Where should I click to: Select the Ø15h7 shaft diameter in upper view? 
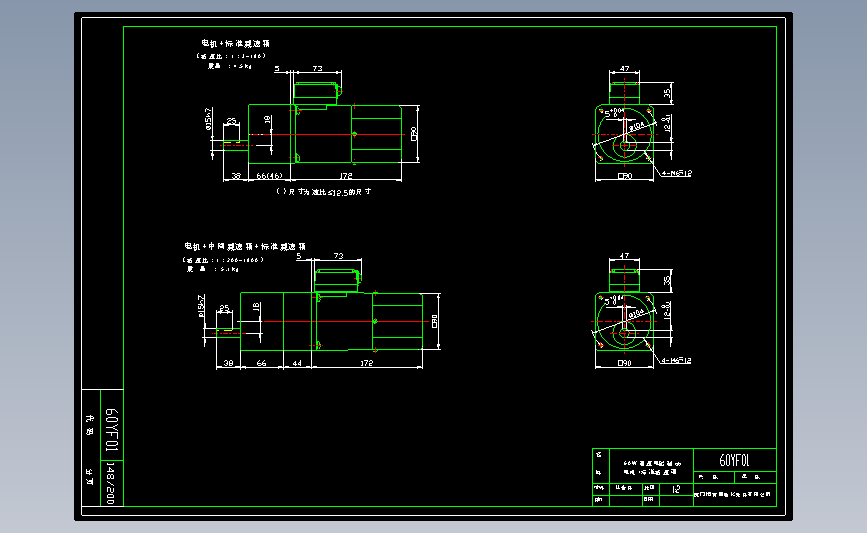[x=208, y=119]
